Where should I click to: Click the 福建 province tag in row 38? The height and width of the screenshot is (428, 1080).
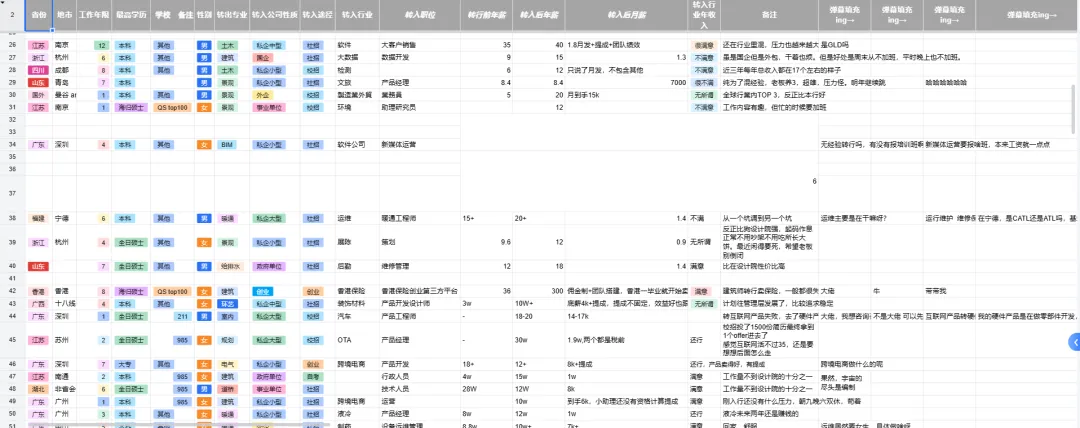click(x=38, y=218)
